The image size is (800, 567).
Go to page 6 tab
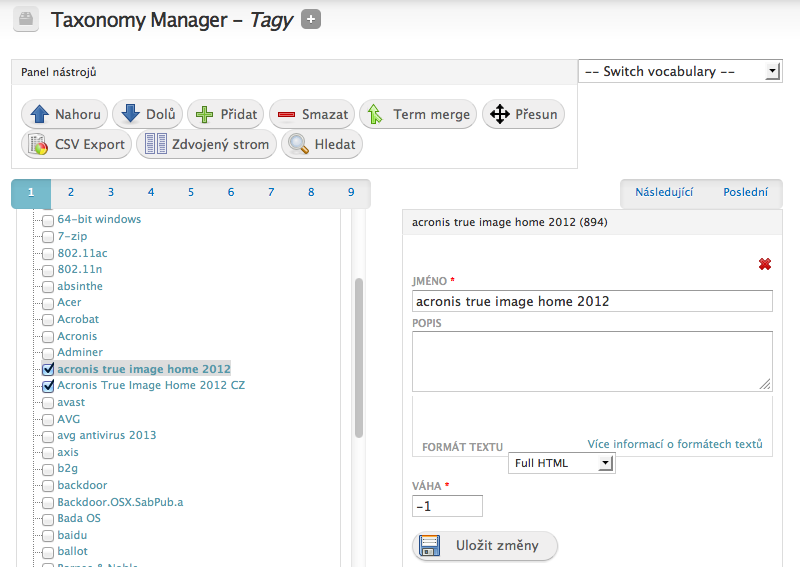tap(231, 192)
